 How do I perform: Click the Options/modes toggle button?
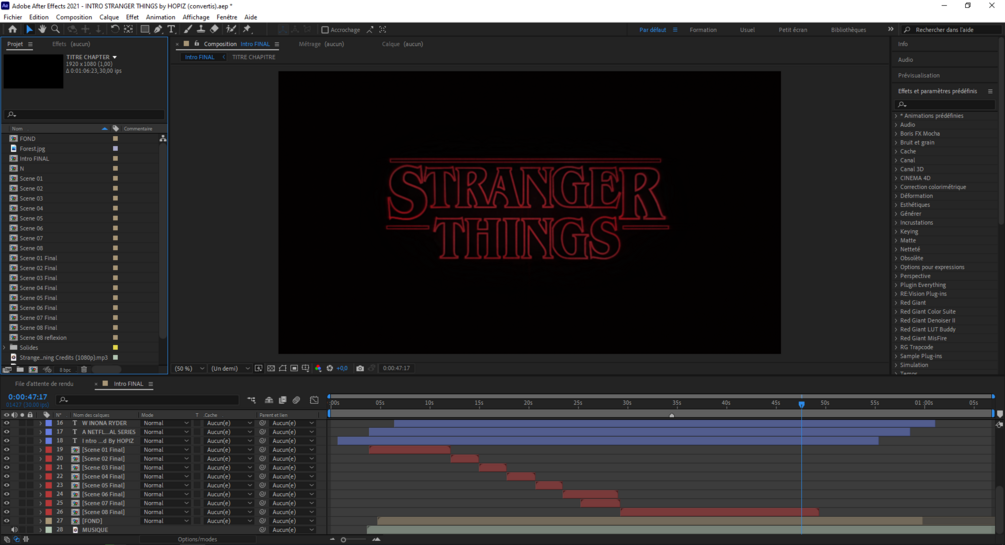(x=197, y=539)
